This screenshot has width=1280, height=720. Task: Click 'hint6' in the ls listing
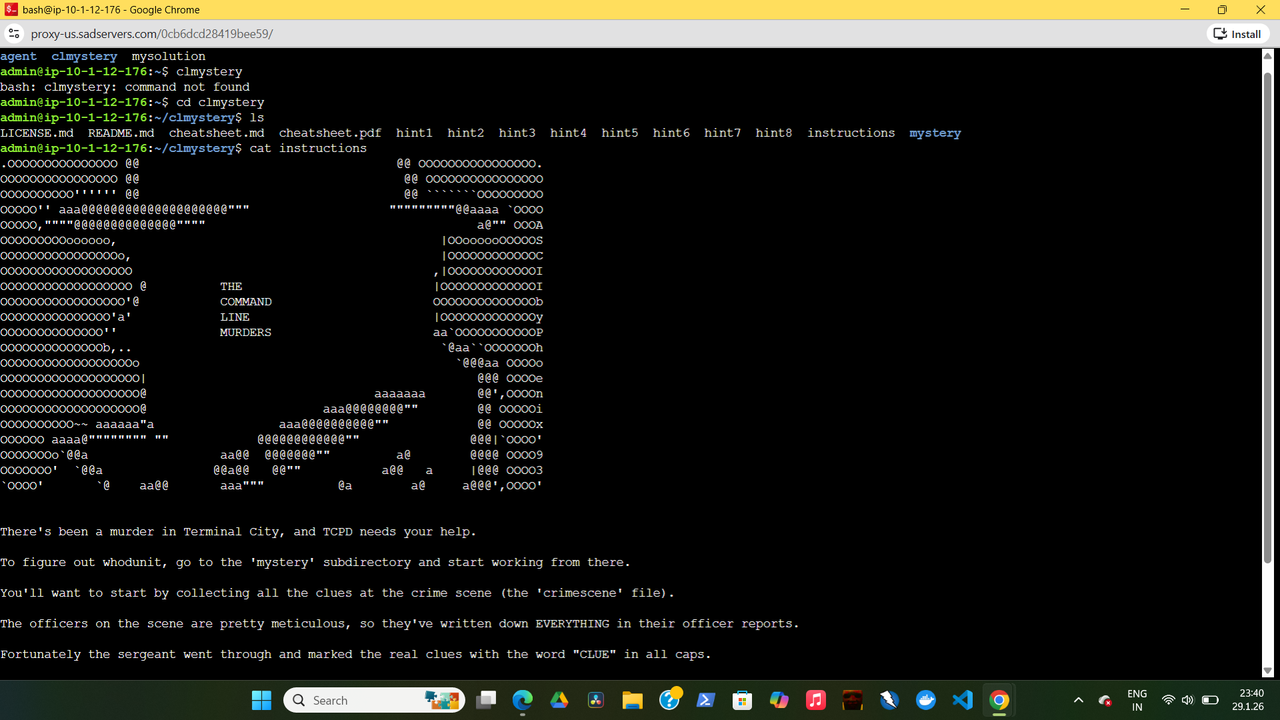point(671,133)
